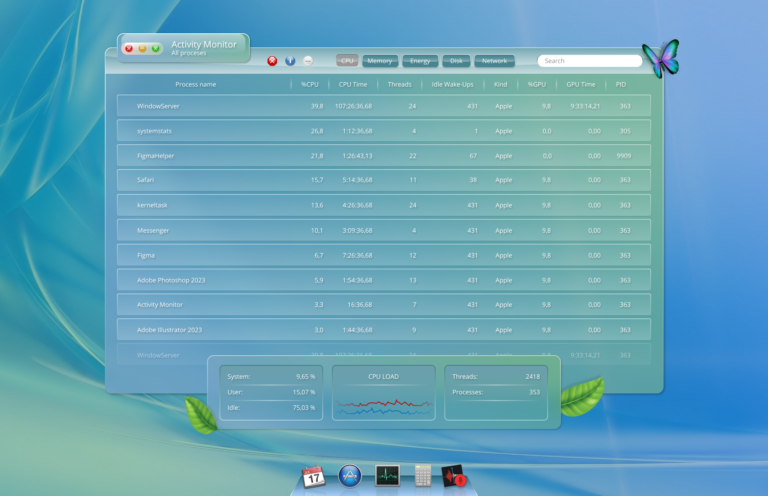Click Activity Monitor icon in dock

point(387,476)
